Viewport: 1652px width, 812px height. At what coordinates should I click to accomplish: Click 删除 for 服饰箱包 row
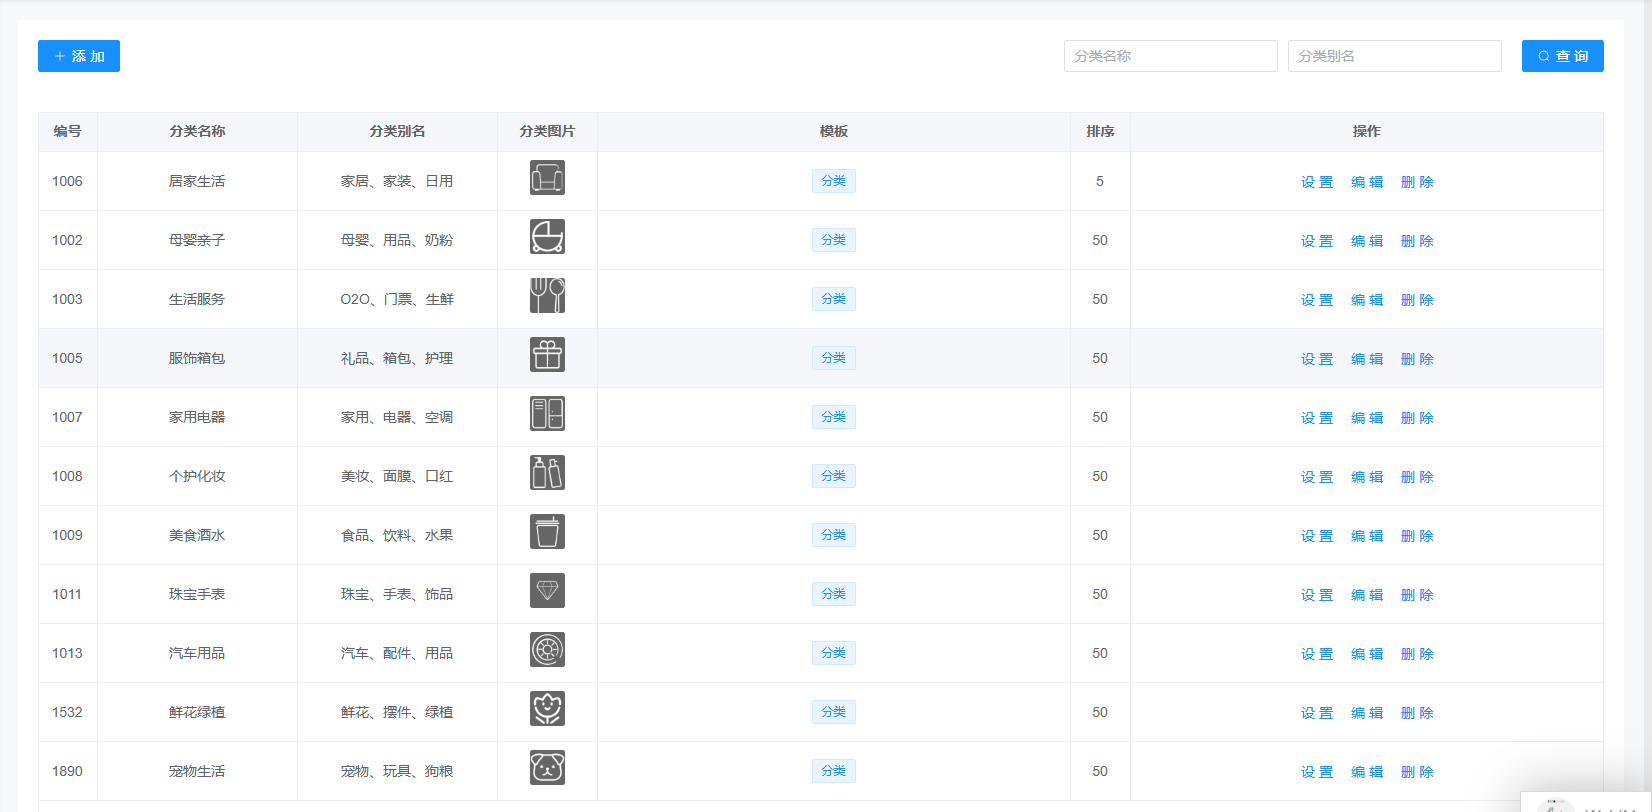(1417, 359)
